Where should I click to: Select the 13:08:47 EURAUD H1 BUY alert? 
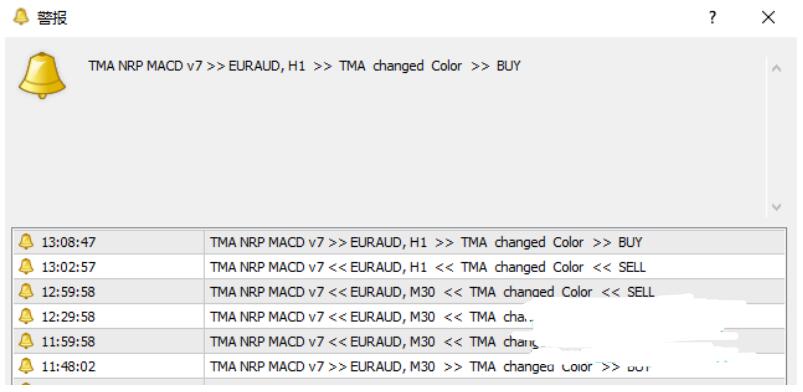tap(398, 242)
